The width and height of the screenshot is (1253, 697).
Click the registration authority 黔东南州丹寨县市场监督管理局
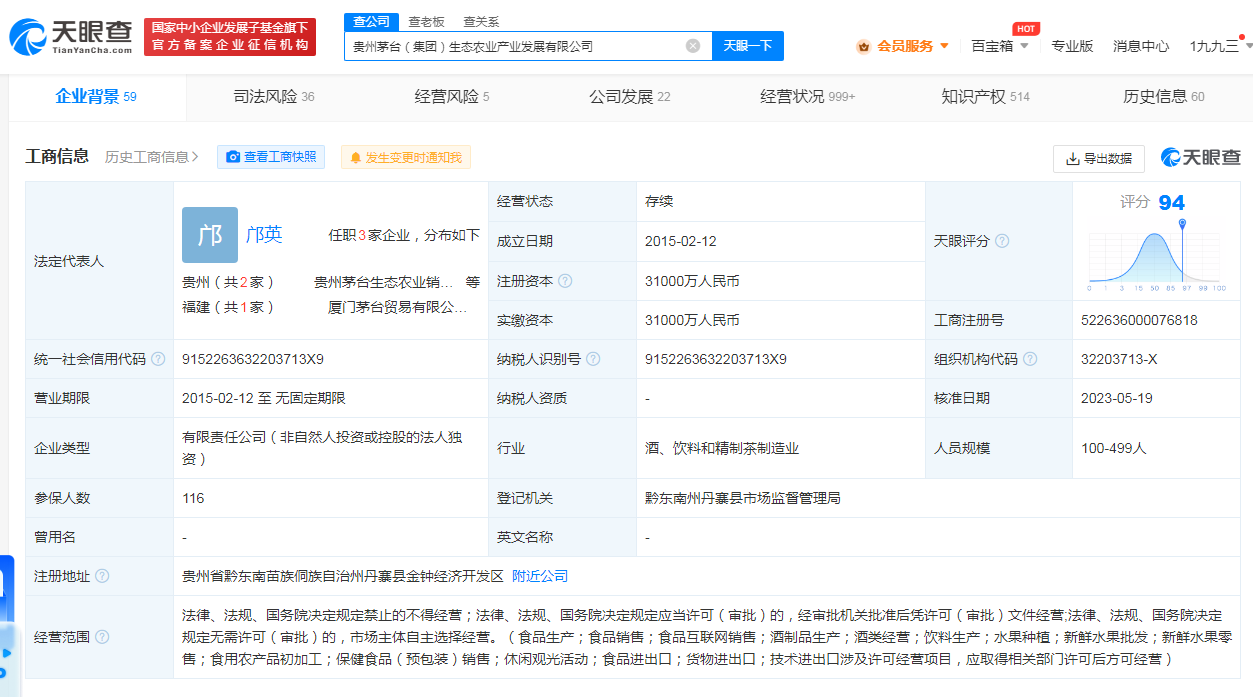click(743, 498)
